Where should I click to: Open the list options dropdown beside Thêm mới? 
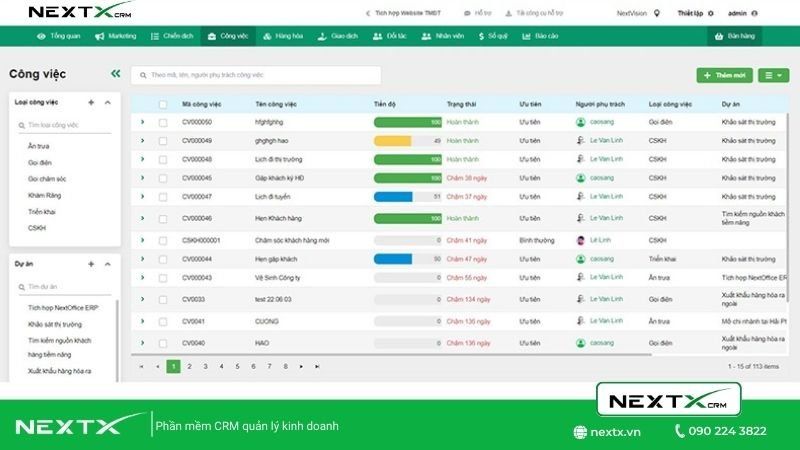point(773,76)
